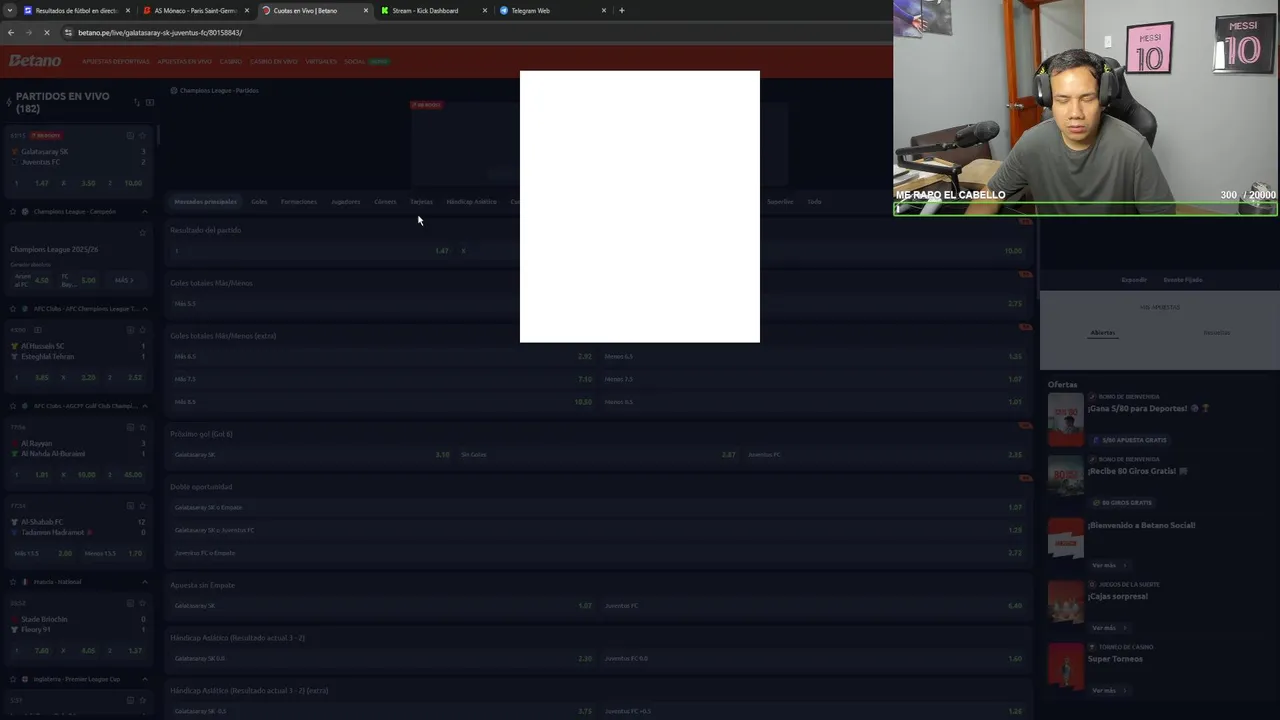The image size is (1280, 720).
Task: Select the Goles market tab
Action: pyautogui.click(x=259, y=202)
